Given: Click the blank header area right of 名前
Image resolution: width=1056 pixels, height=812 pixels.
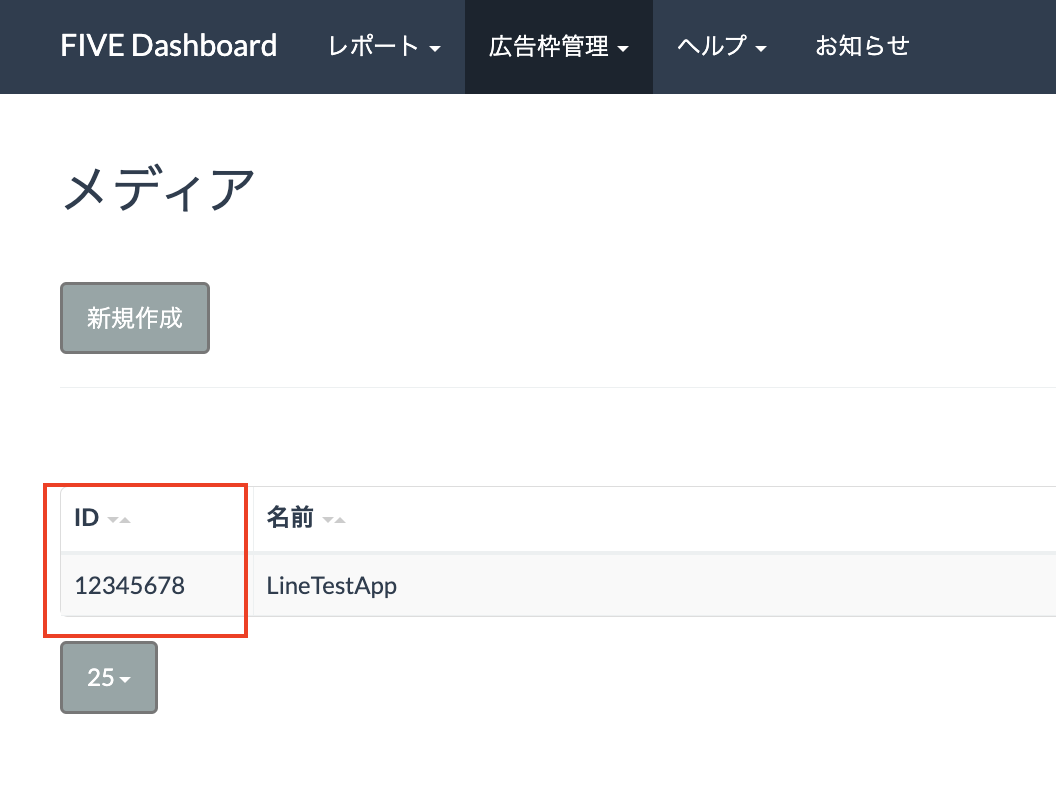Looking at the screenshot, I should [700, 518].
